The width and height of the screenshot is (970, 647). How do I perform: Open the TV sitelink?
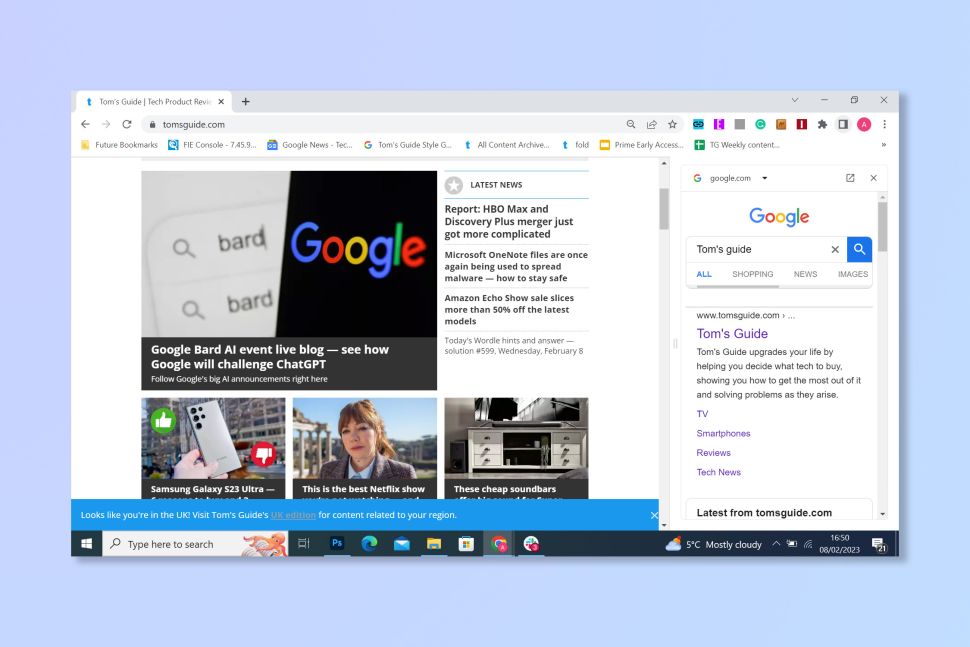point(702,414)
